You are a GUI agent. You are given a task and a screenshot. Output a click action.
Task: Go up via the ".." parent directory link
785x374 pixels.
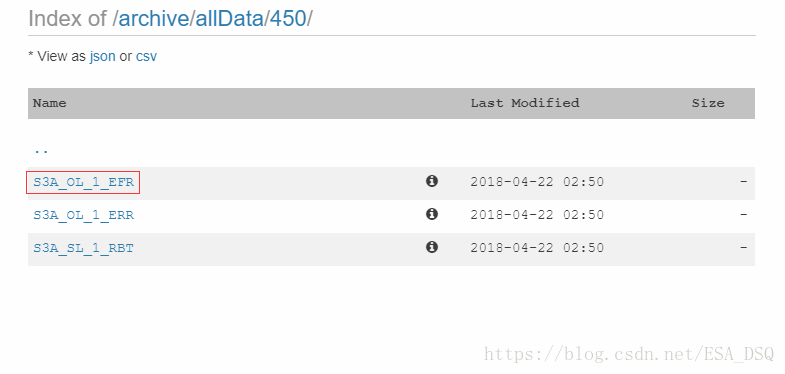click(x=41, y=150)
